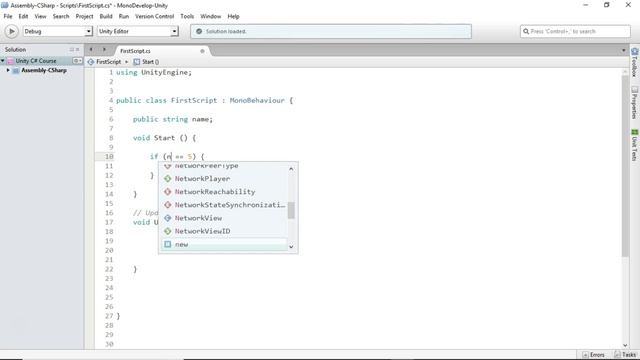The height and width of the screenshot is (360, 640).
Task: Open the Start() member breadcrumb dropdown
Action: click(147, 62)
